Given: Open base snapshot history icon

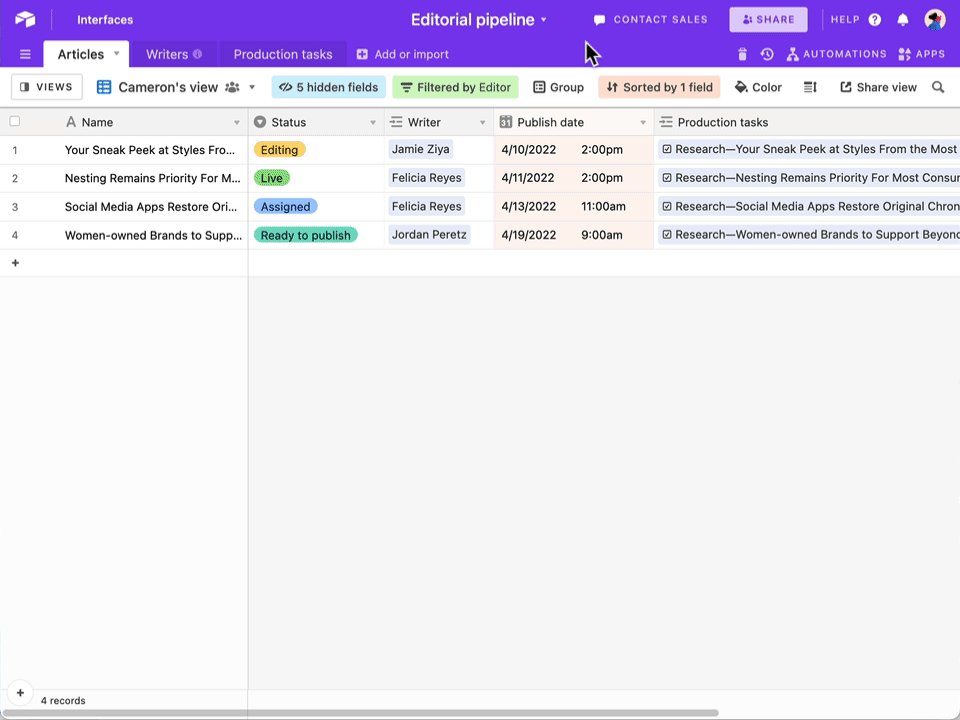Looking at the screenshot, I should coord(765,54).
